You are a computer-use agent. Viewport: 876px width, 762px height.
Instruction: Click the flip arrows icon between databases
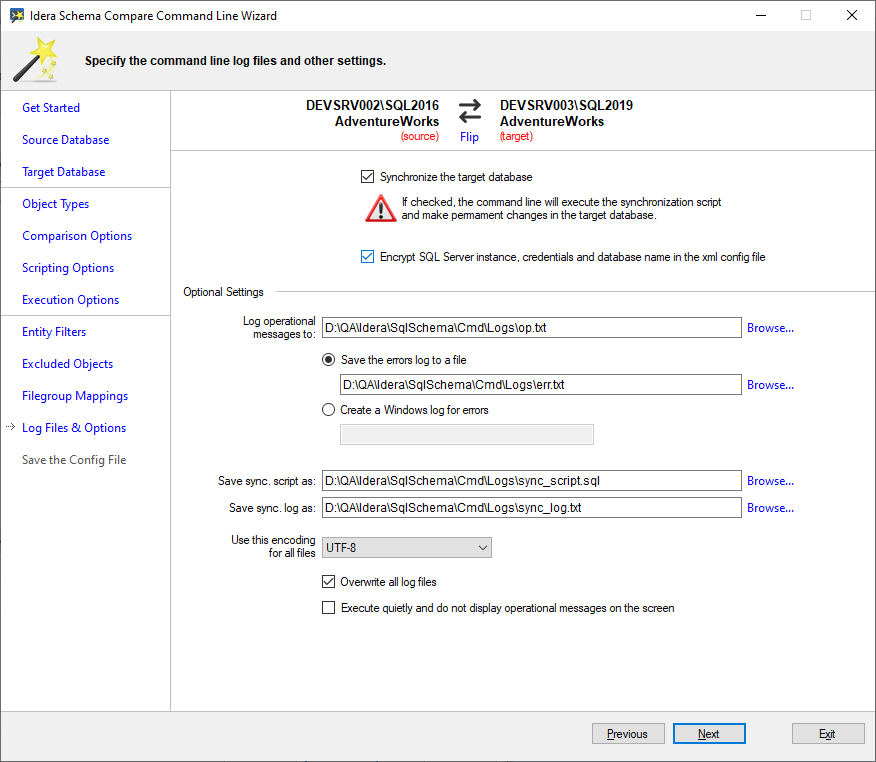click(469, 110)
